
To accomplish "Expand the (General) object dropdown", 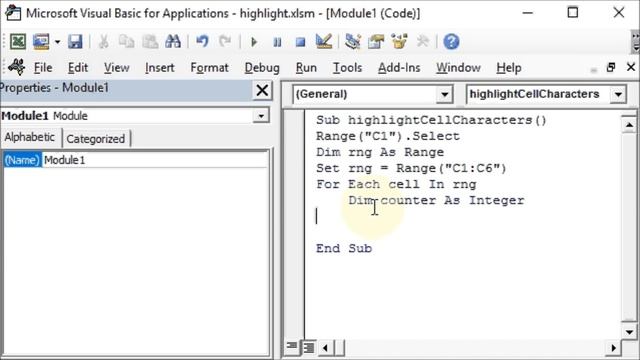I will 444,94.
